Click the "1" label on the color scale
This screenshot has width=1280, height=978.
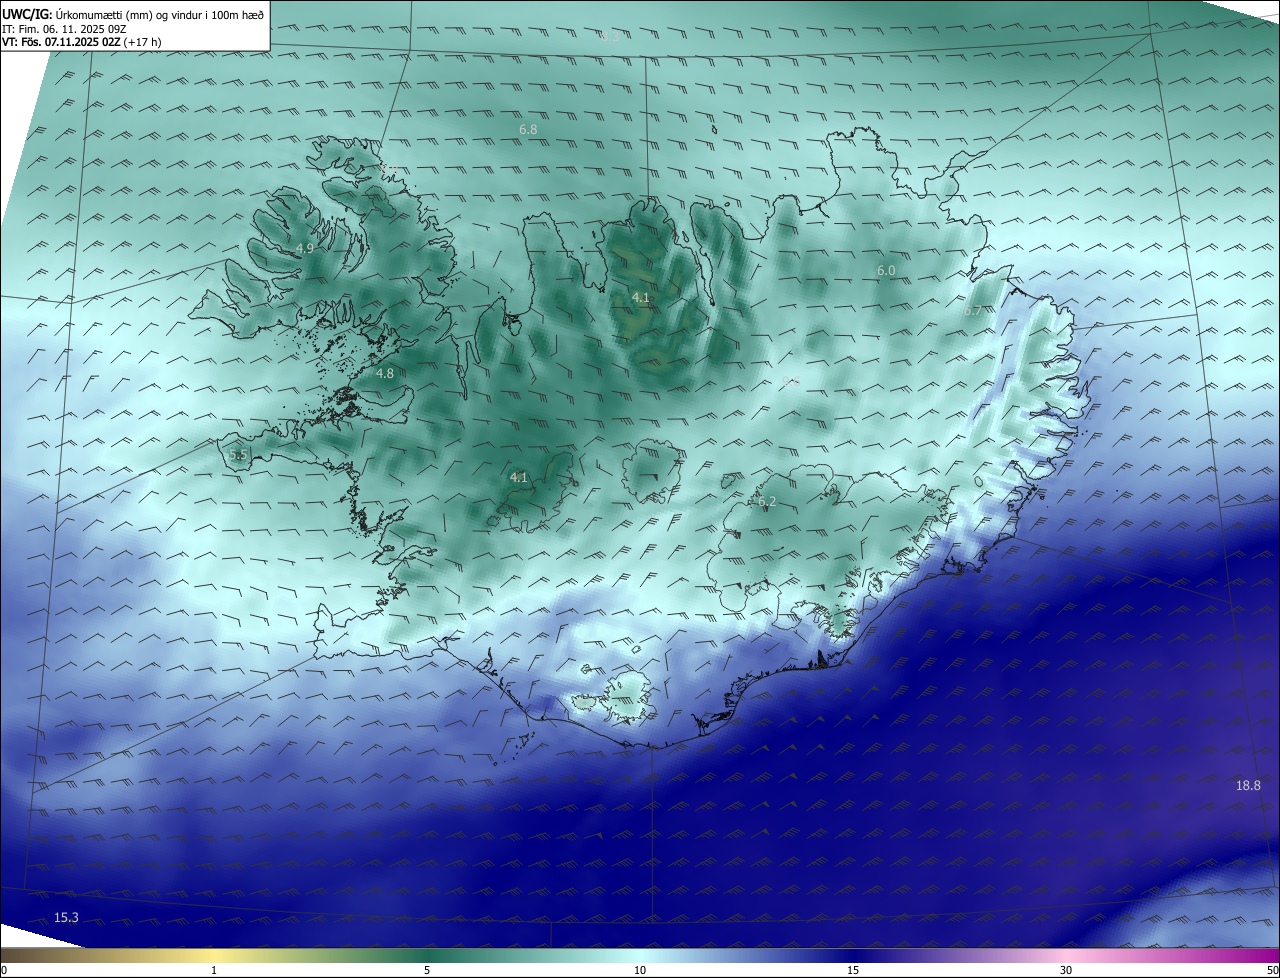[214, 970]
